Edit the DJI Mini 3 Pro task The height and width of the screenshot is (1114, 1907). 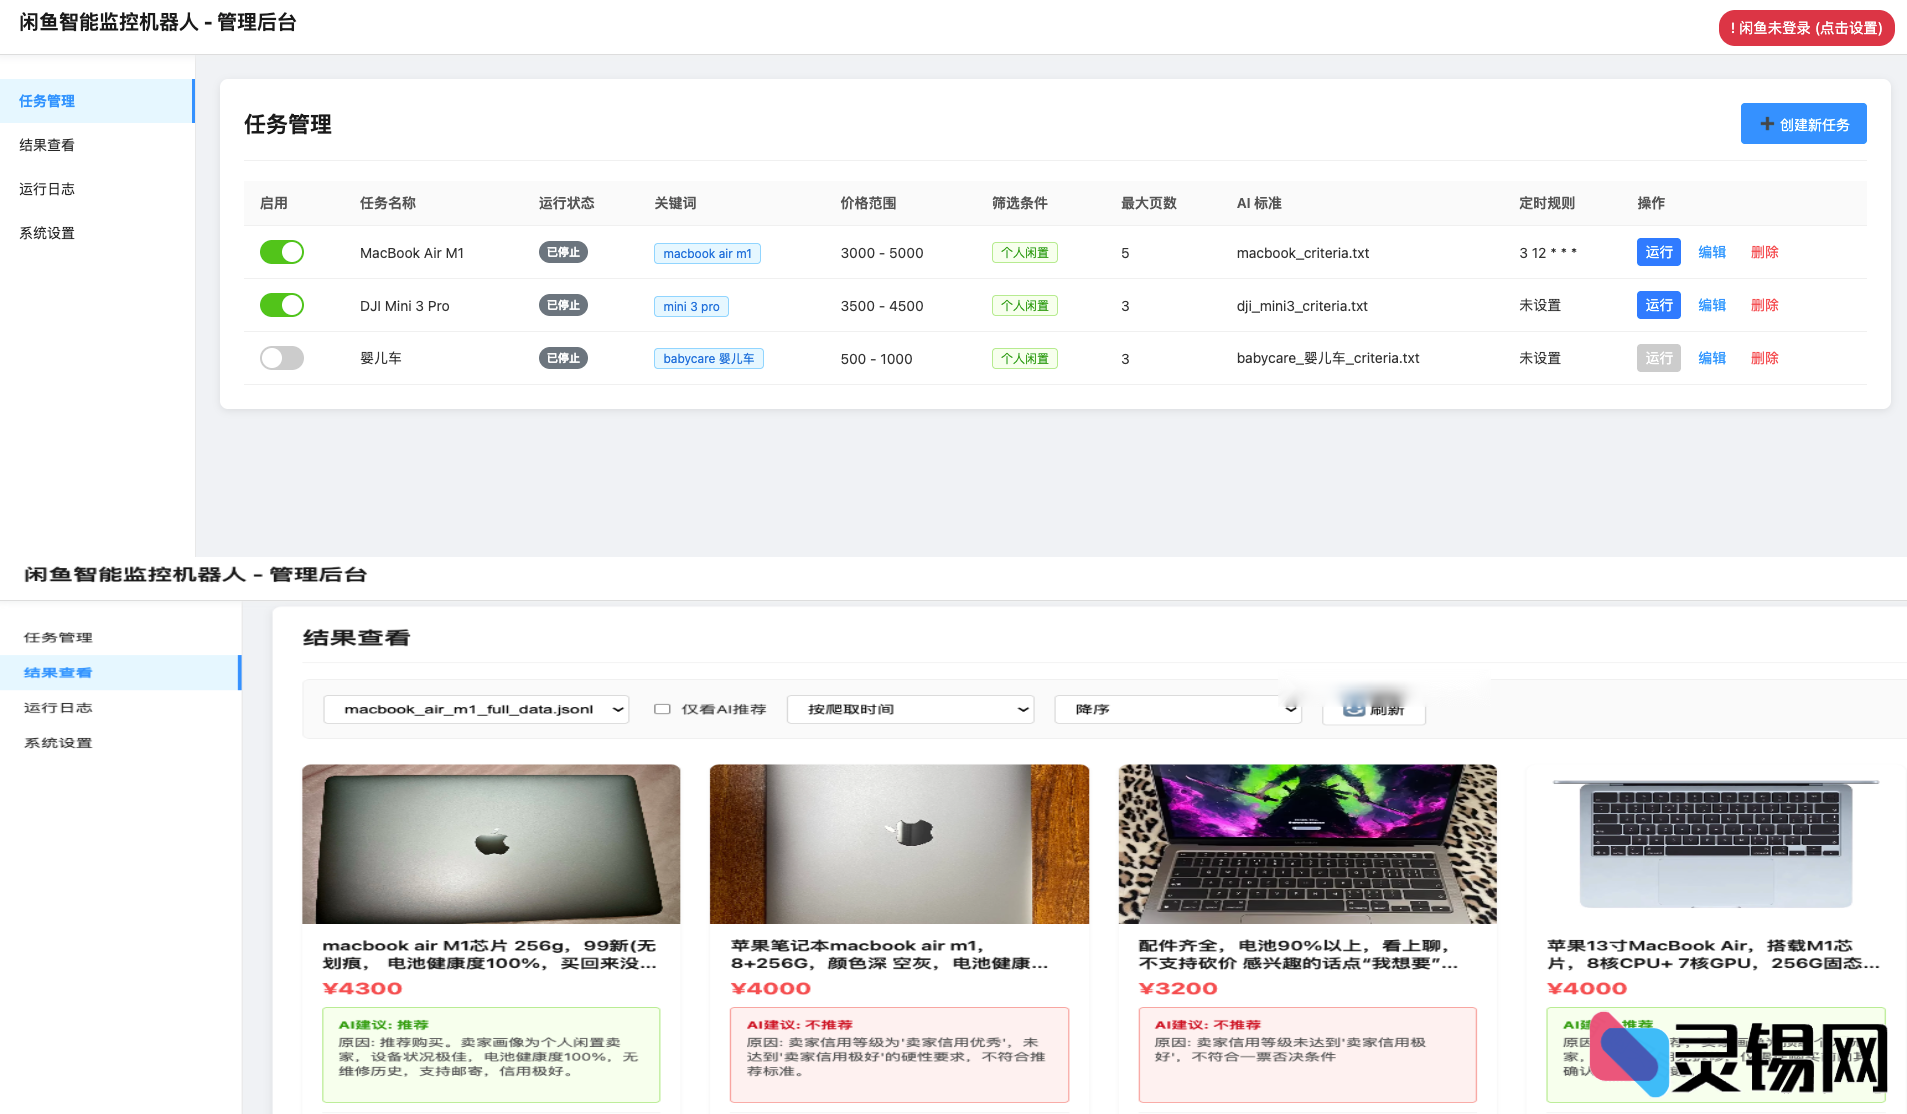tap(1711, 305)
